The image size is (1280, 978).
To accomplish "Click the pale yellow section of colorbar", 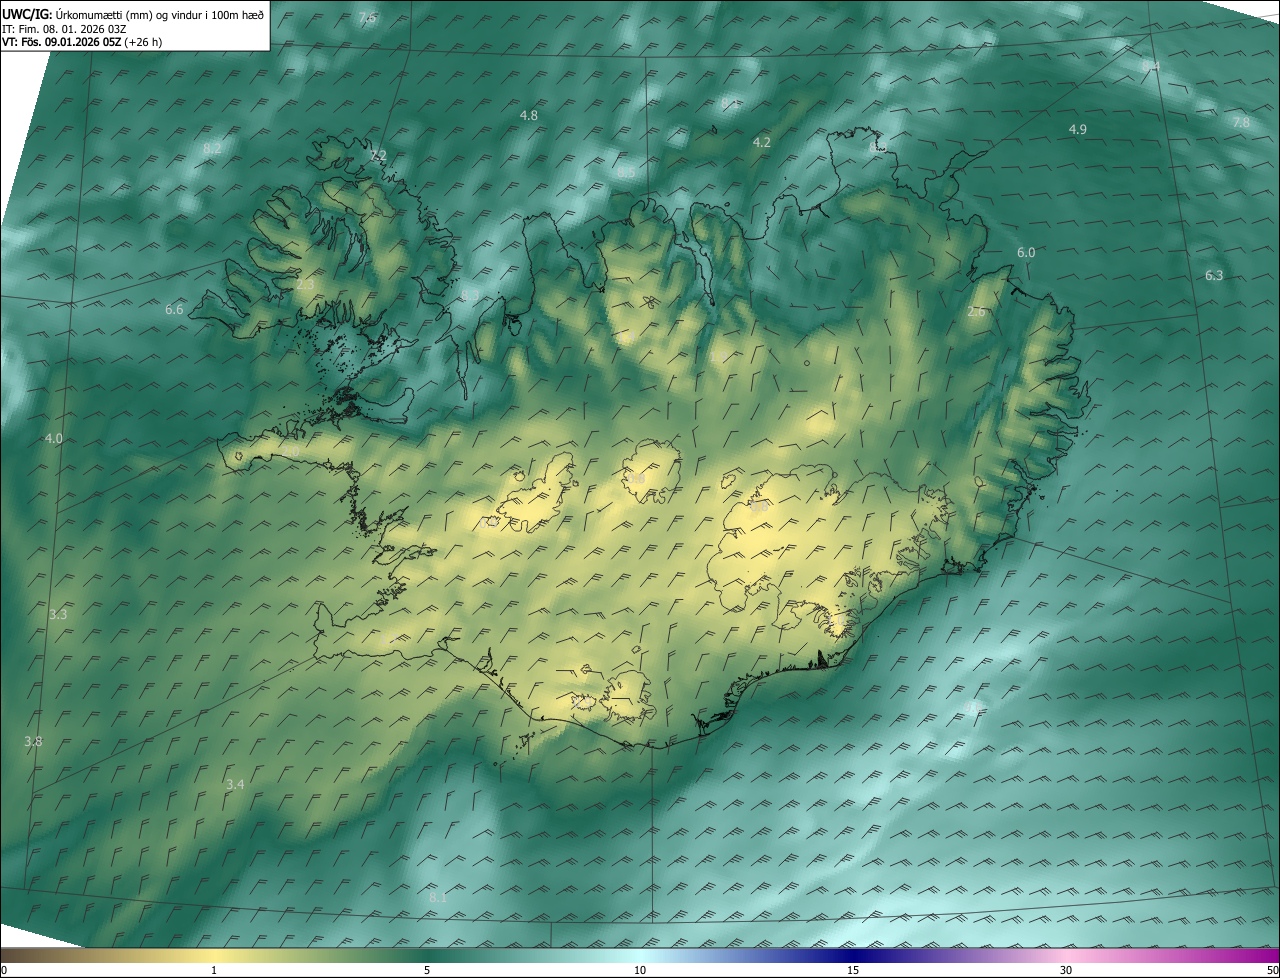I will [214, 955].
